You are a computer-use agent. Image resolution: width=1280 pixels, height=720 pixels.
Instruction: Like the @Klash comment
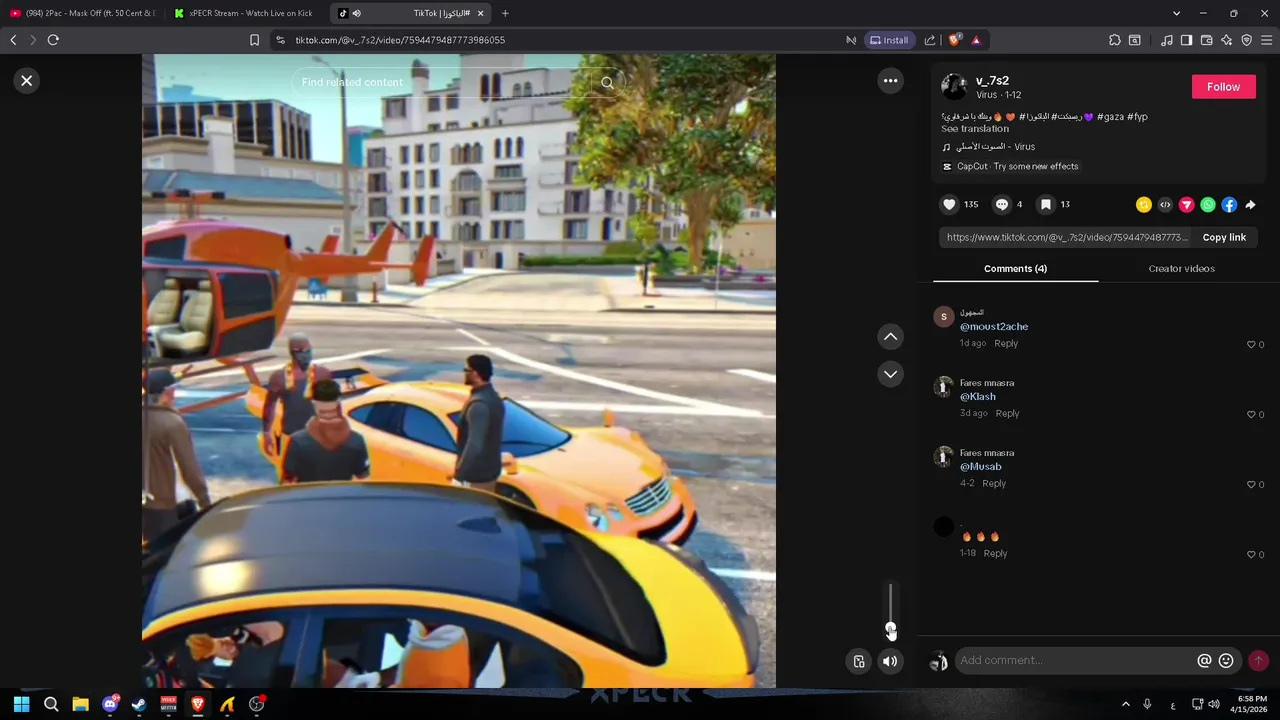(1251, 415)
